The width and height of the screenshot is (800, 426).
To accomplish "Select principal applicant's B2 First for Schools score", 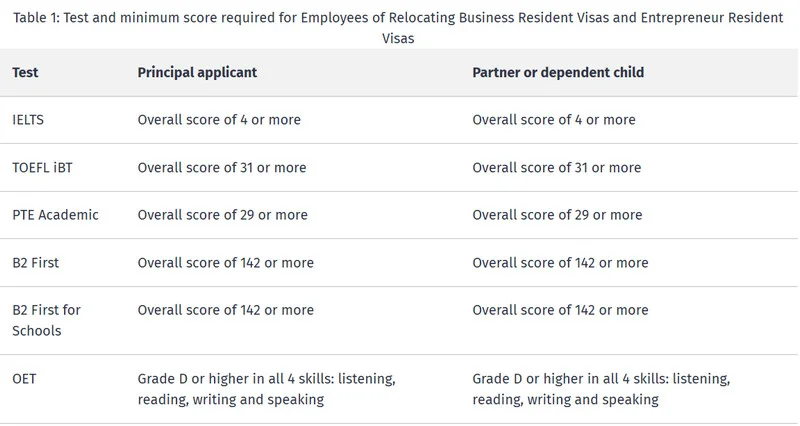I will click(225, 310).
